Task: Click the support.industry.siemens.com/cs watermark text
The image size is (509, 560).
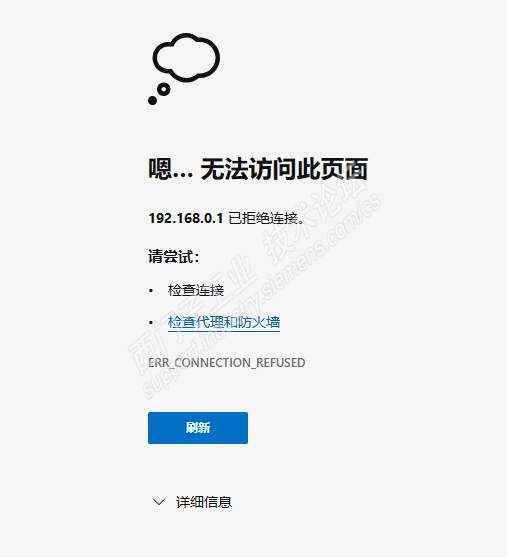Action: [263, 297]
